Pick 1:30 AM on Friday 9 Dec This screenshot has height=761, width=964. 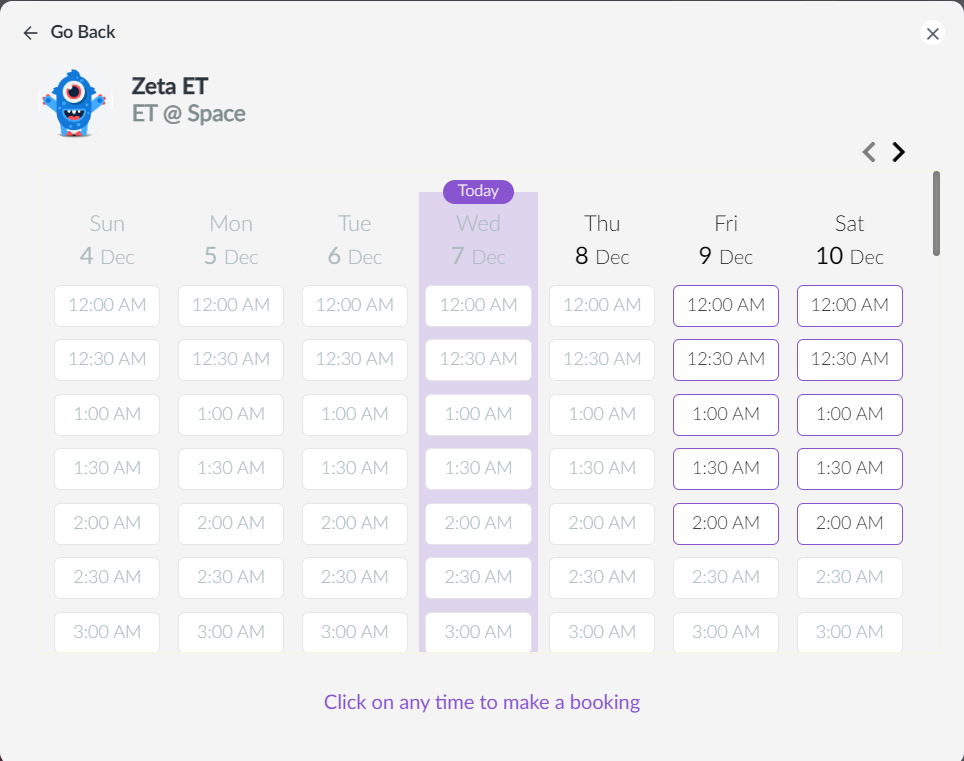725,469
